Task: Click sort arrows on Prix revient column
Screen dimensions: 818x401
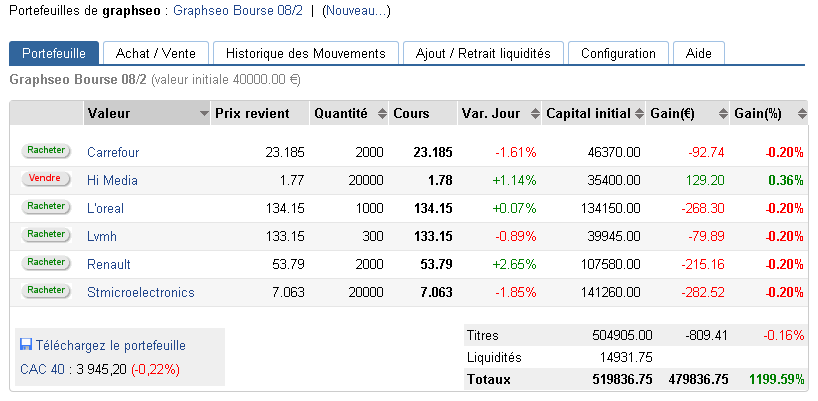Action: coord(300,114)
